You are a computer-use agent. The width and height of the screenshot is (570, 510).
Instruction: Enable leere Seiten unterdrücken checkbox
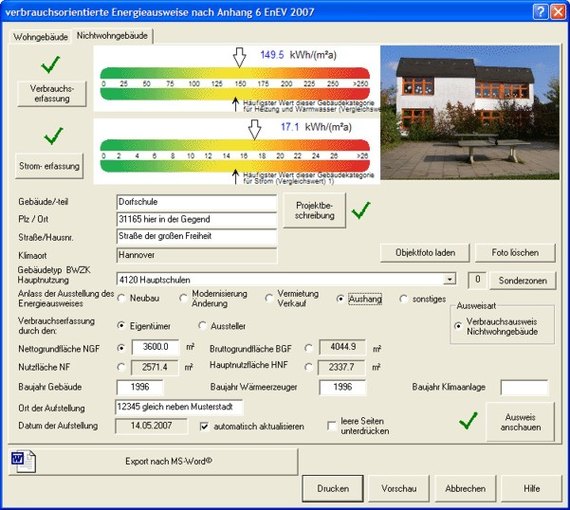[332, 426]
